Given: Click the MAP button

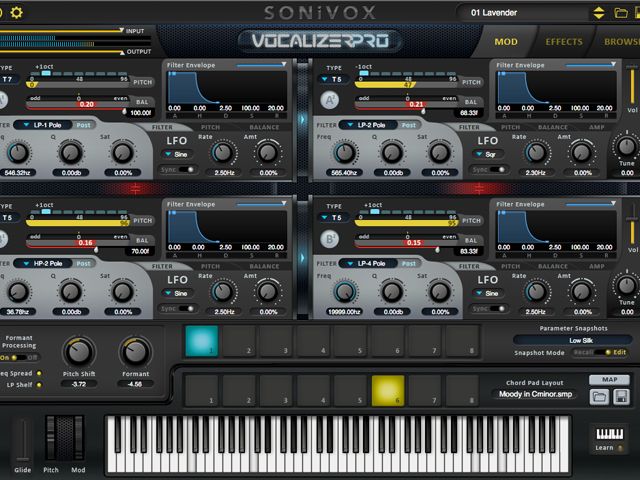Looking at the screenshot, I should pyautogui.click(x=609, y=380).
